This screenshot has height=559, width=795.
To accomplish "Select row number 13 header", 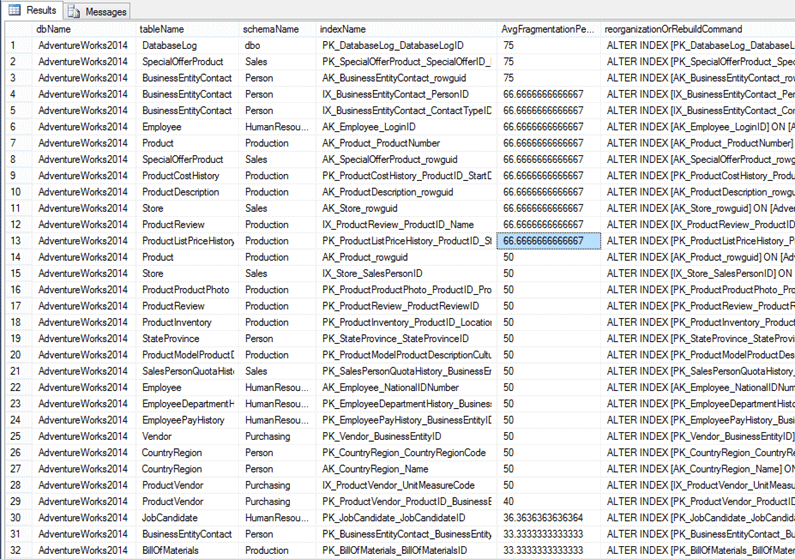I will tap(19, 241).
